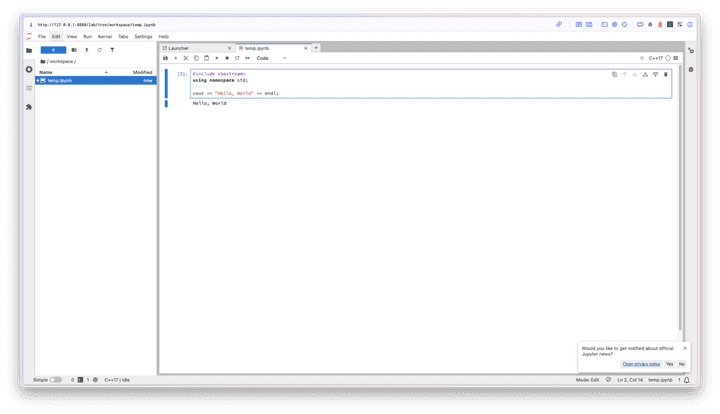
Task: Toggle the Simple mode switch in the status bar
Action: pos(56,380)
